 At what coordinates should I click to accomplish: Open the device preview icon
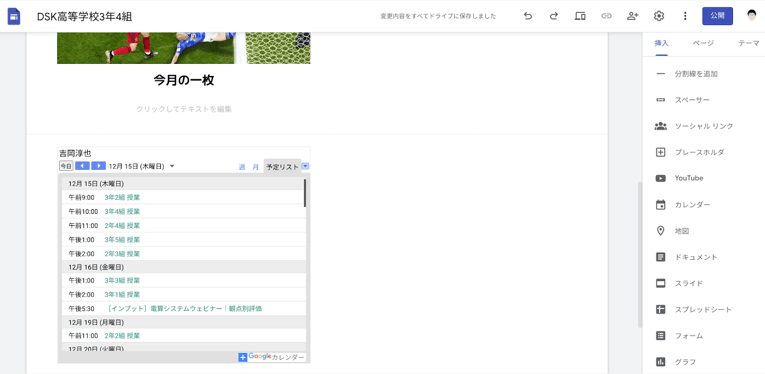coord(580,16)
